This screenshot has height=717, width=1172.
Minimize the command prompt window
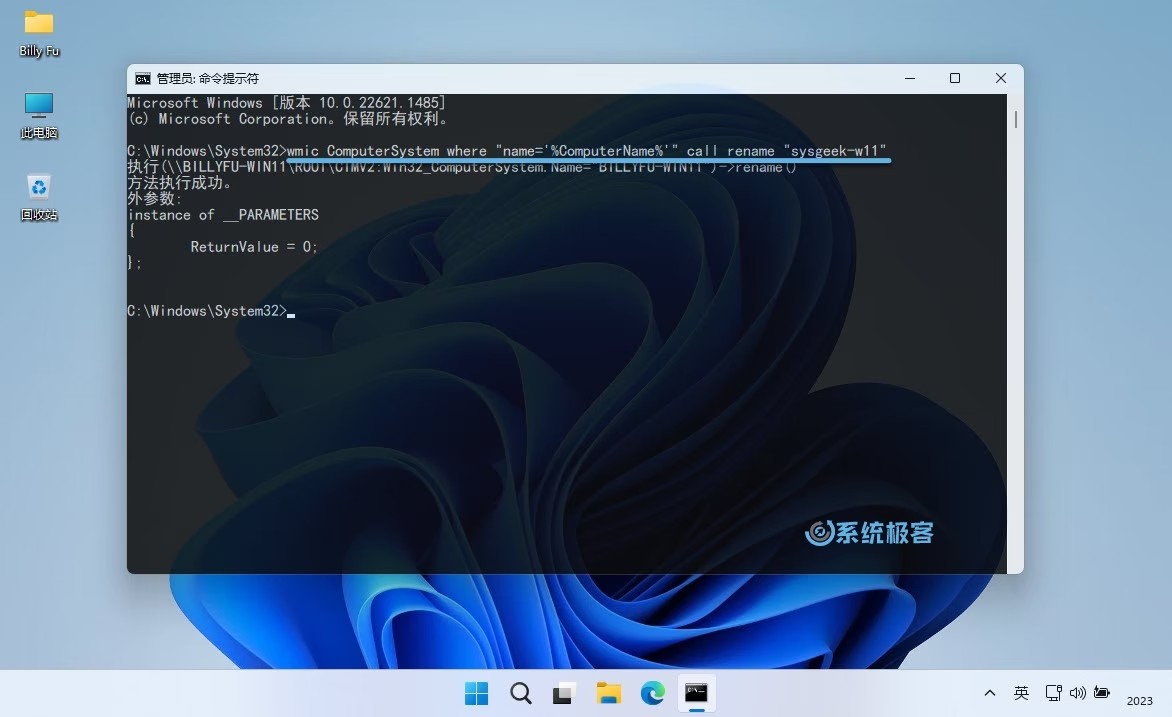[910, 79]
